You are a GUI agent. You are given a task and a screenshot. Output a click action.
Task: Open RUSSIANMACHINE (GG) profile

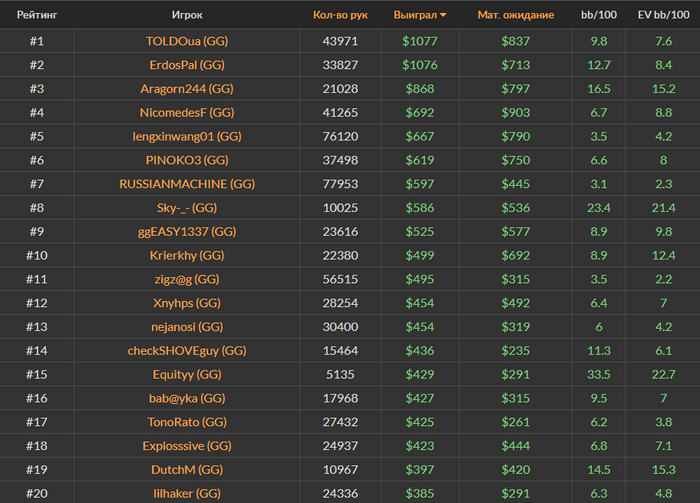[187, 184]
